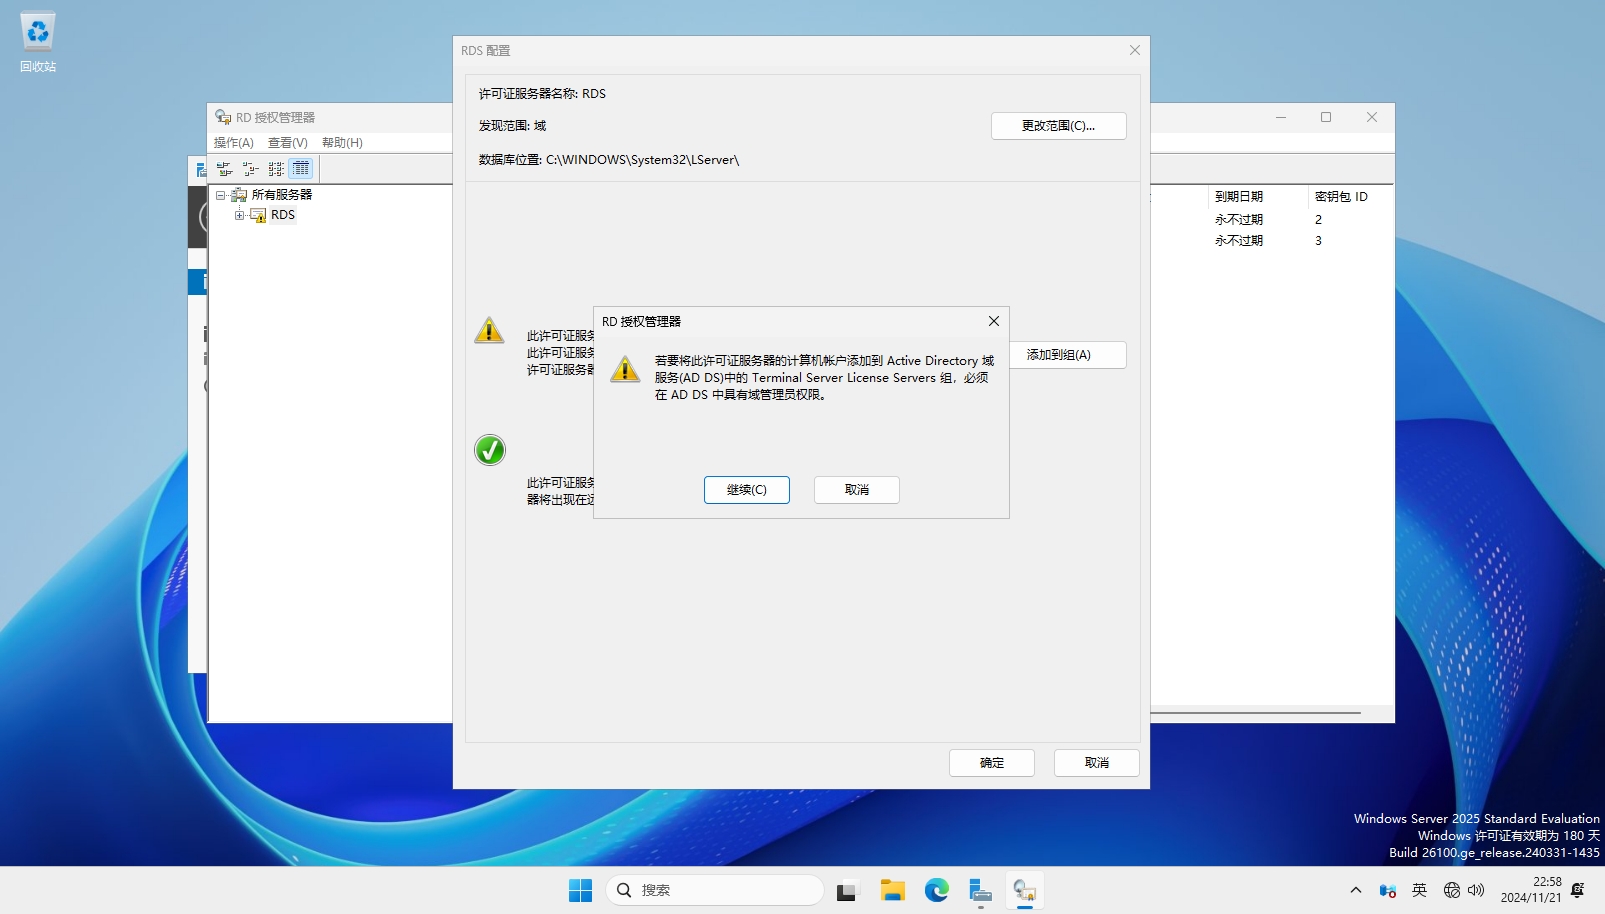
Task: Switch to the list view toolbar icon
Action: click(276, 169)
